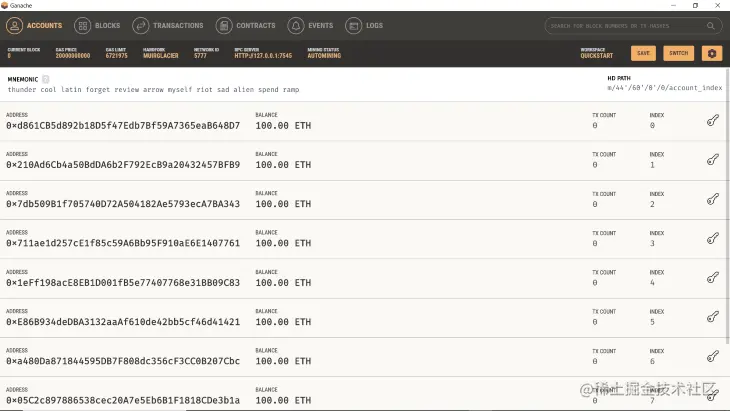Select address 0xE86B934deDBA3132aaAf610de42bb5cf46d41421

click(x=123, y=322)
